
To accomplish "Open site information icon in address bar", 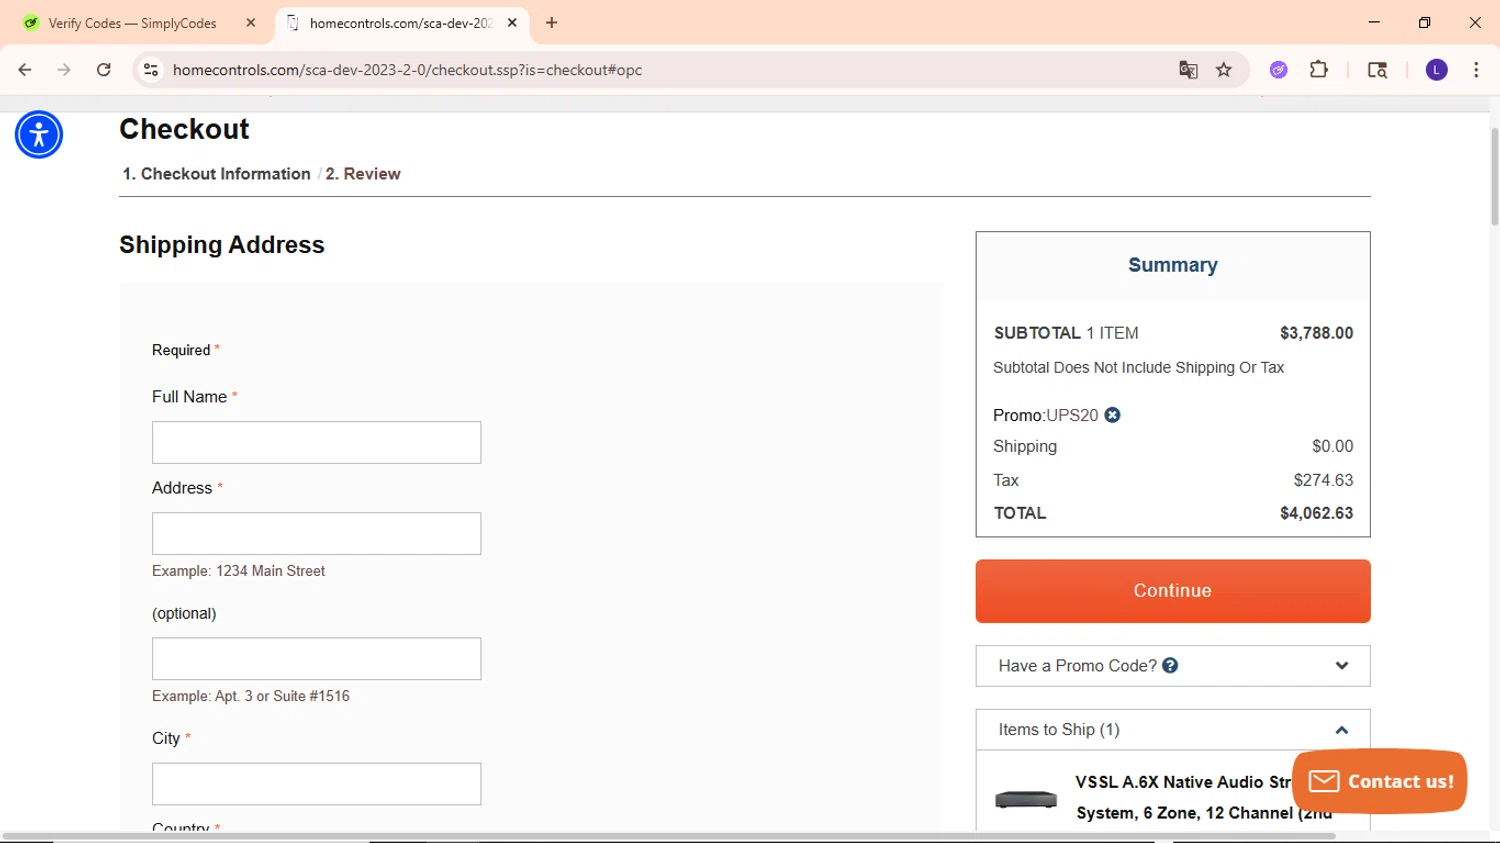I will click(x=151, y=70).
